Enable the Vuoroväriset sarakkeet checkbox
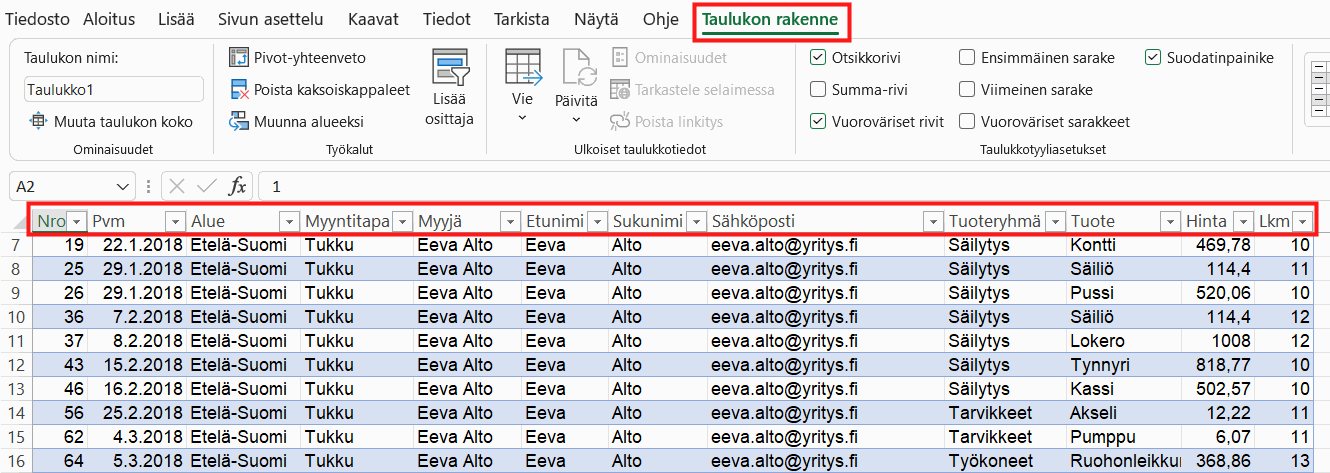Image resolution: width=1330 pixels, height=473 pixels. point(967,121)
